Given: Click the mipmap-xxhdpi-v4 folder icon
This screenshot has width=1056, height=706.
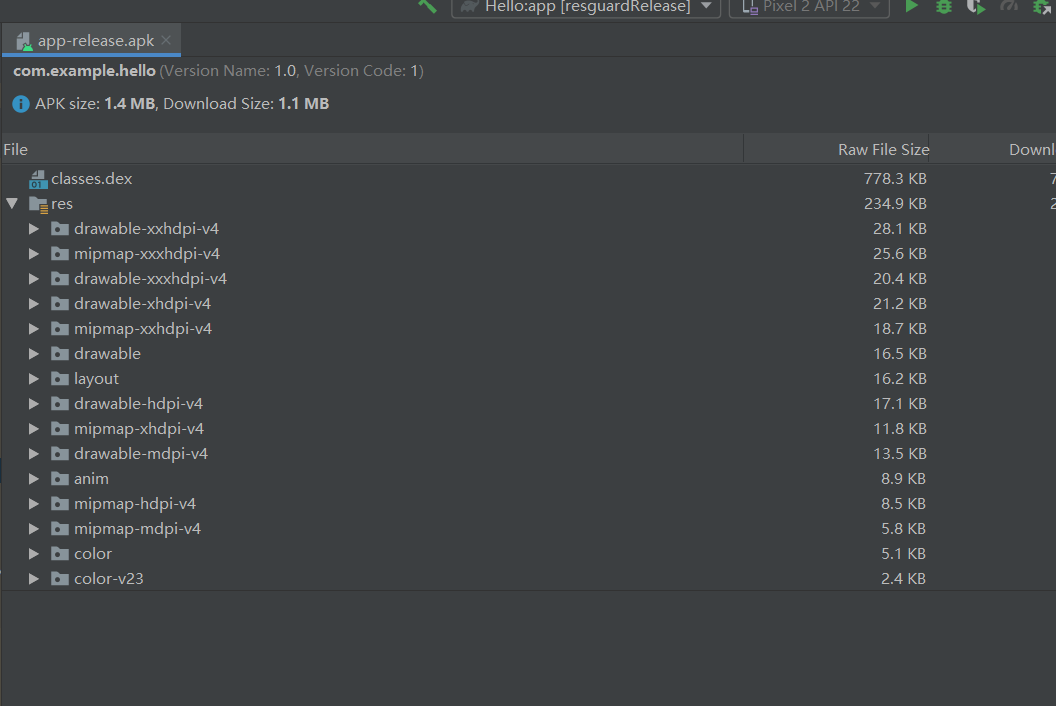Looking at the screenshot, I should coord(60,329).
